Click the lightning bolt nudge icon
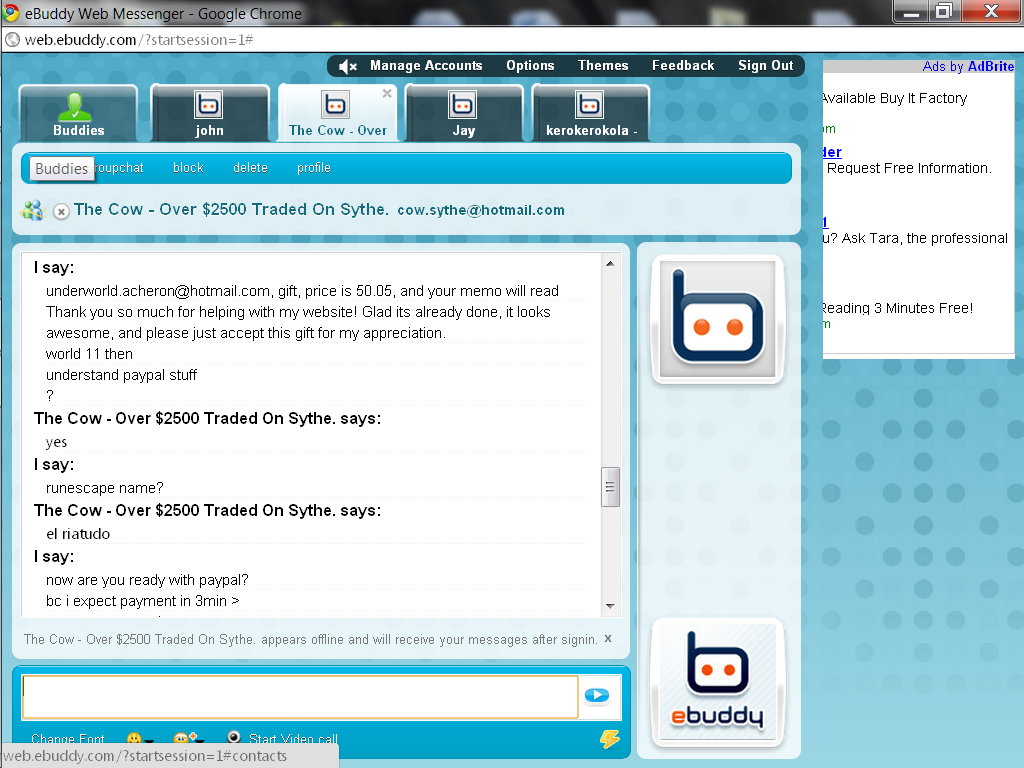The height and width of the screenshot is (768, 1024). coord(610,739)
